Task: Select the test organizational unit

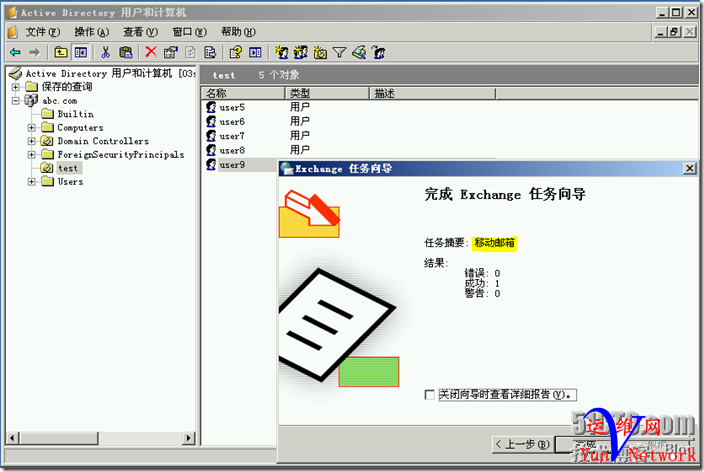Action: pyautogui.click(x=68, y=168)
